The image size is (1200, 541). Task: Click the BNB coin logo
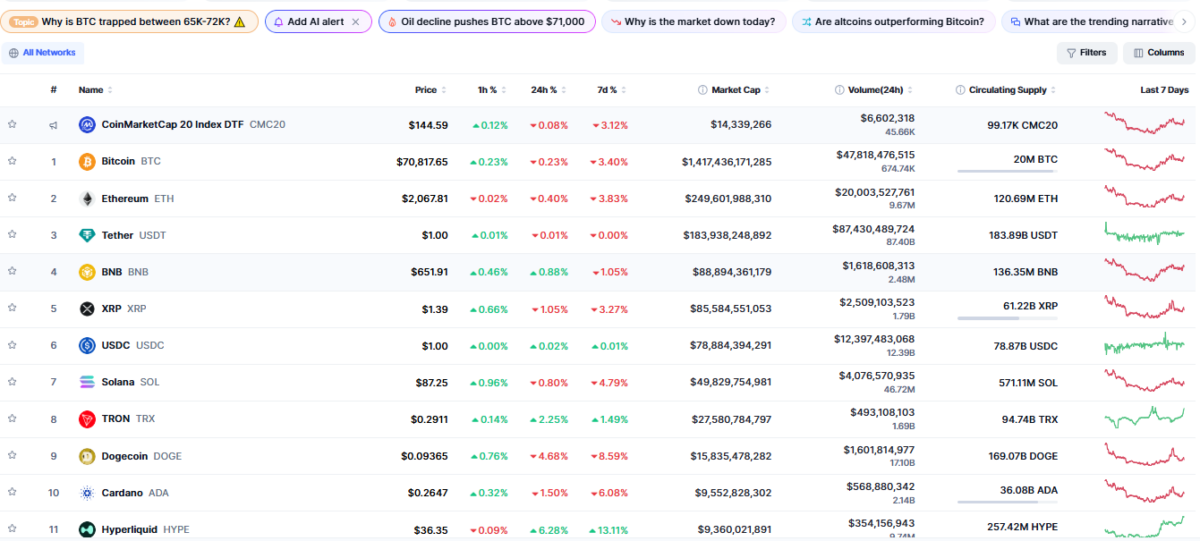pos(87,272)
